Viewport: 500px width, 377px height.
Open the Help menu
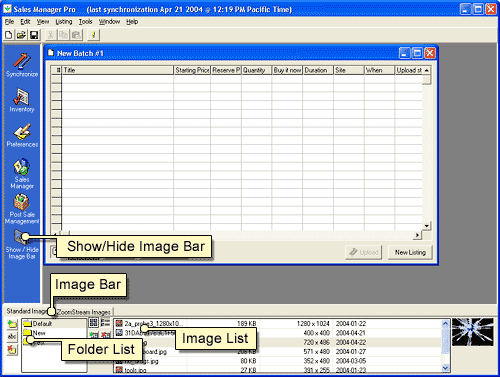132,22
